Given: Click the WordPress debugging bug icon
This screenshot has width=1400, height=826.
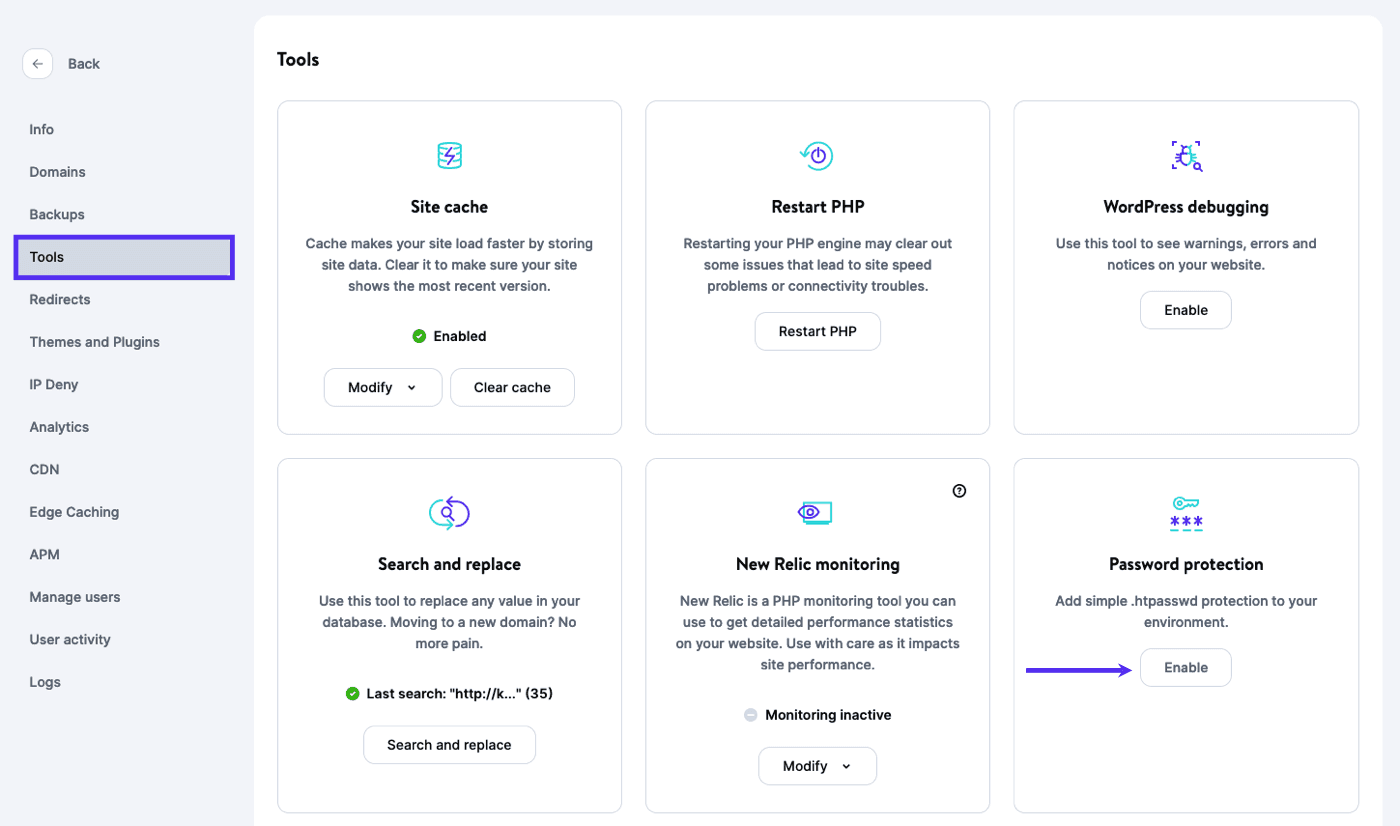Looking at the screenshot, I should 1186,156.
